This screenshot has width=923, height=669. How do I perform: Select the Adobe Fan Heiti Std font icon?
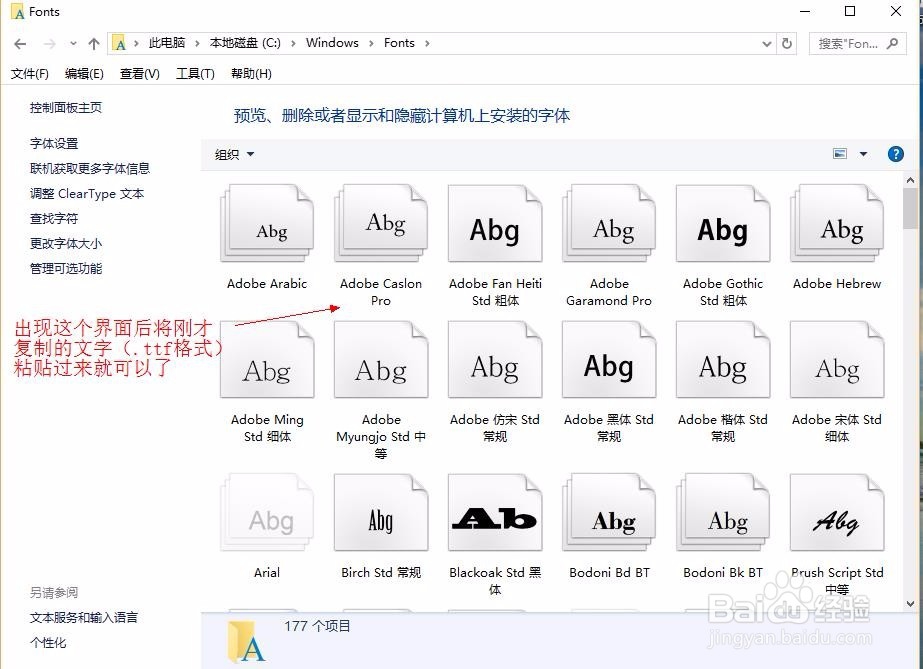tap(495, 223)
